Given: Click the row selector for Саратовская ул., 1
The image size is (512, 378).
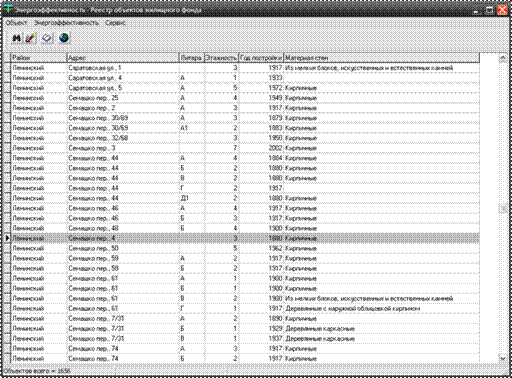Looking at the screenshot, I should (7, 68).
